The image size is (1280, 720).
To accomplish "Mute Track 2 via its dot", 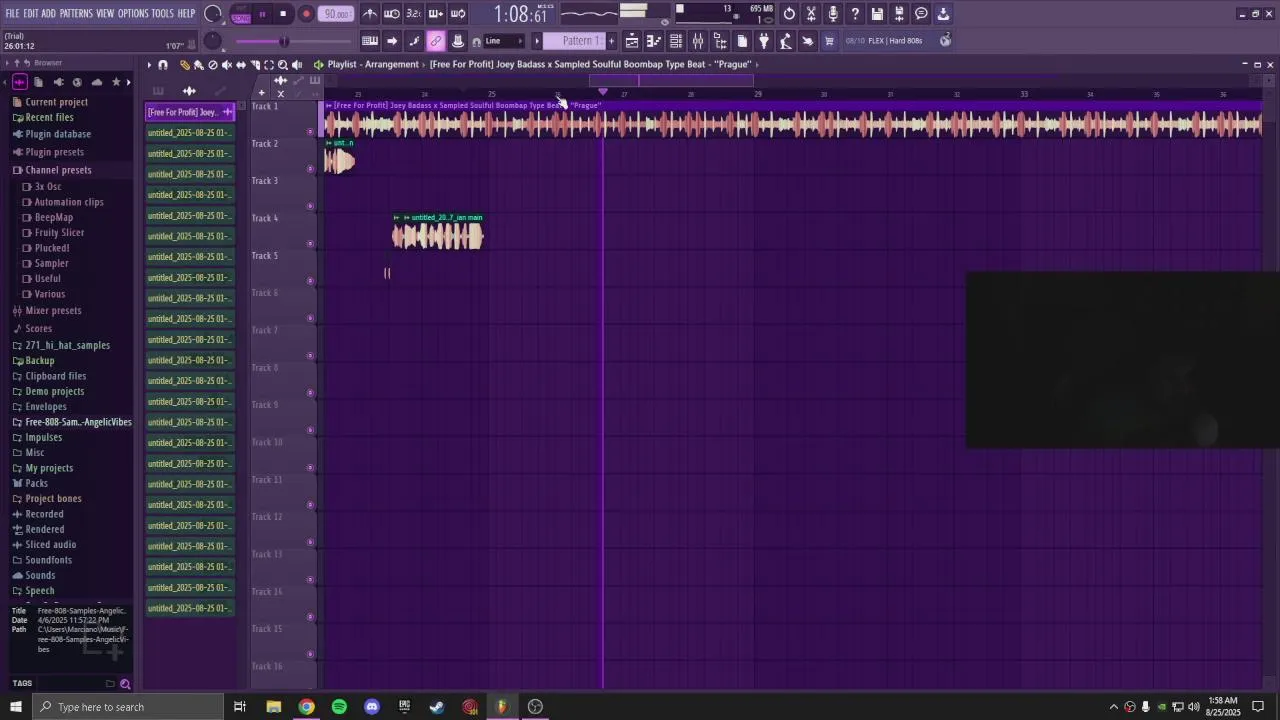I will coord(310,169).
